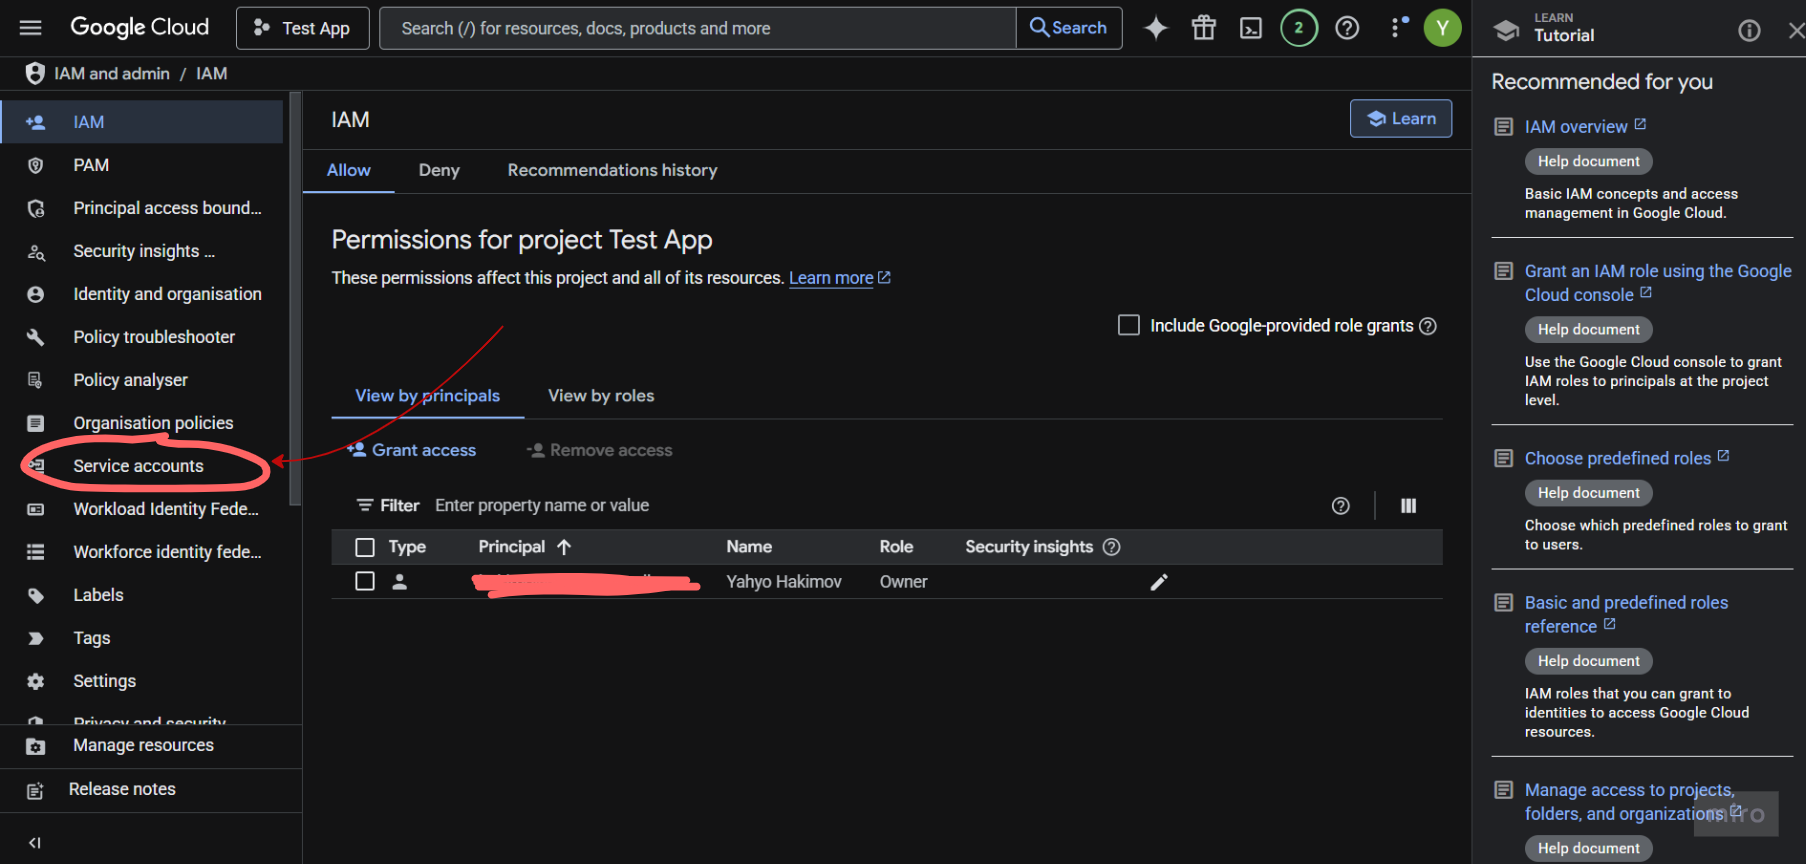Activate Cloud Shell terminal icon
Viewport: 1806px width, 864px height.
(x=1251, y=28)
